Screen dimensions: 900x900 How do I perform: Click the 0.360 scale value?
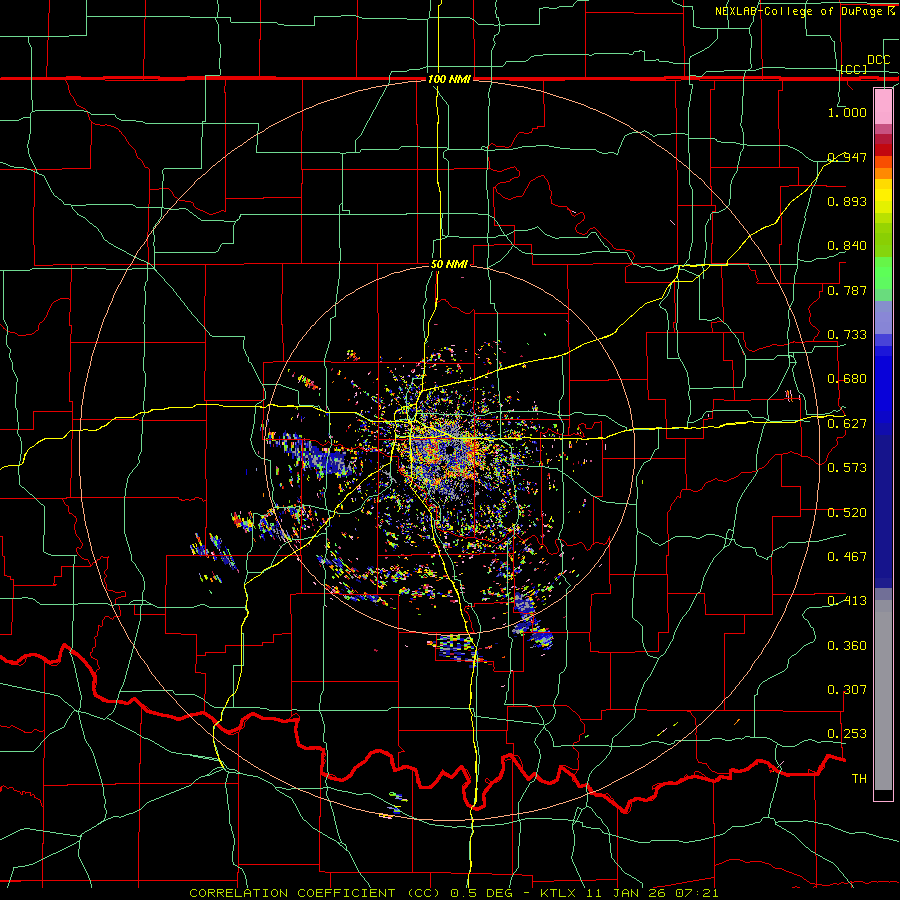point(847,646)
